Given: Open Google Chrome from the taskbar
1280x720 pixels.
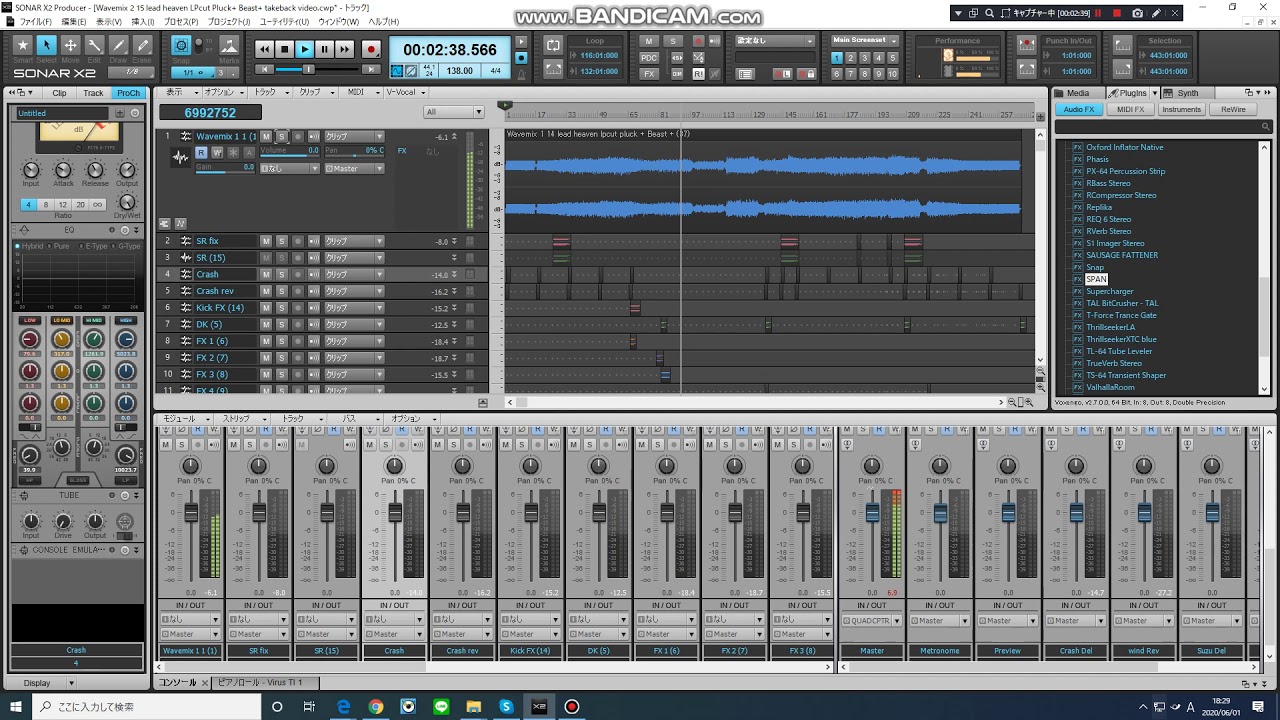Looking at the screenshot, I should point(375,706).
